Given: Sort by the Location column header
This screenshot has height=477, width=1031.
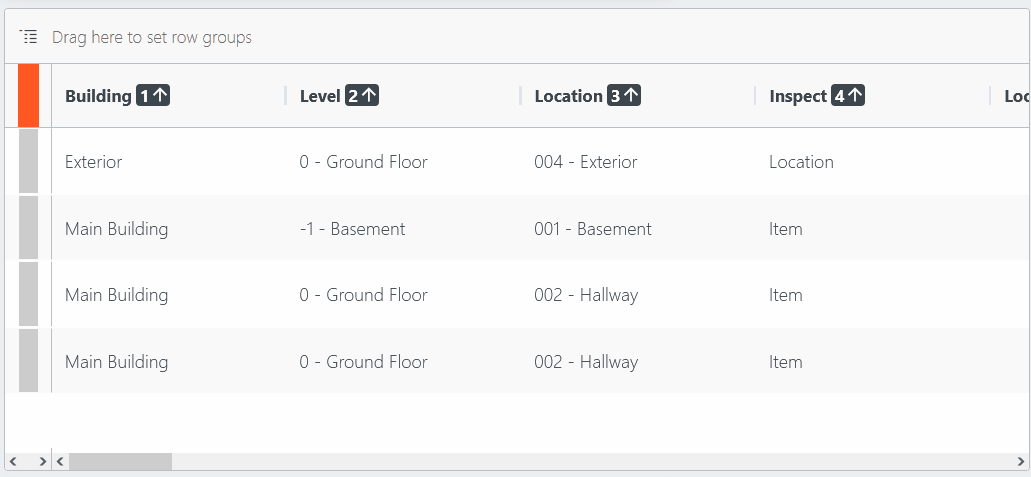Looking at the screenshot, I should coord(568,96).
